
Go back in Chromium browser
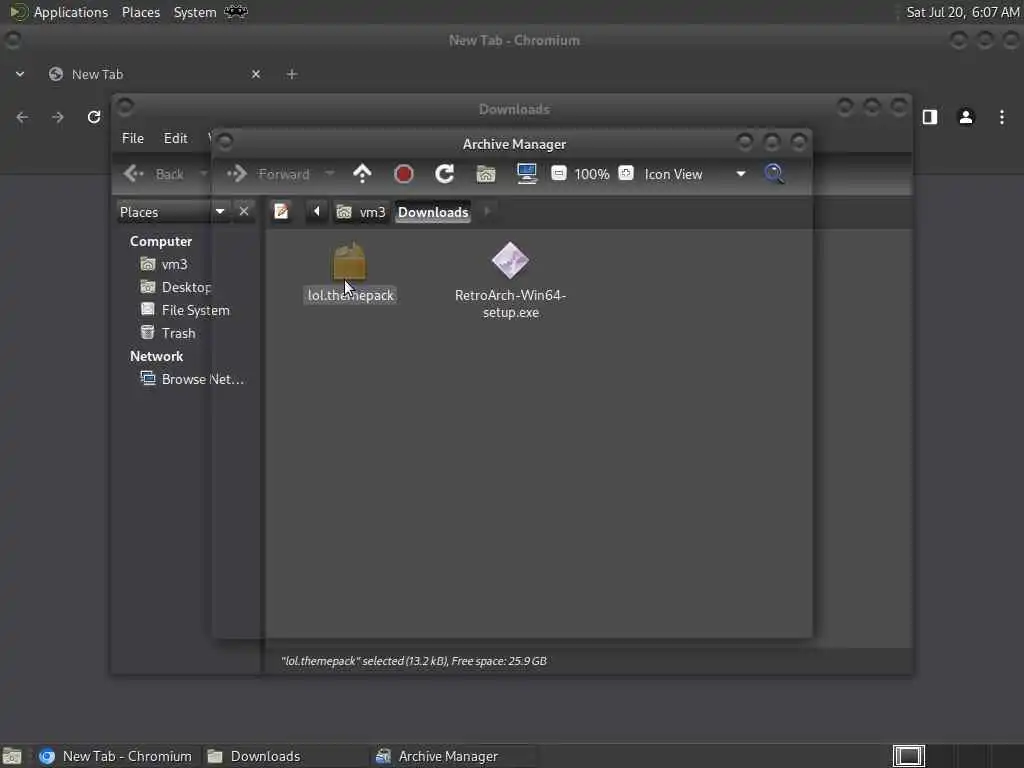22,117
